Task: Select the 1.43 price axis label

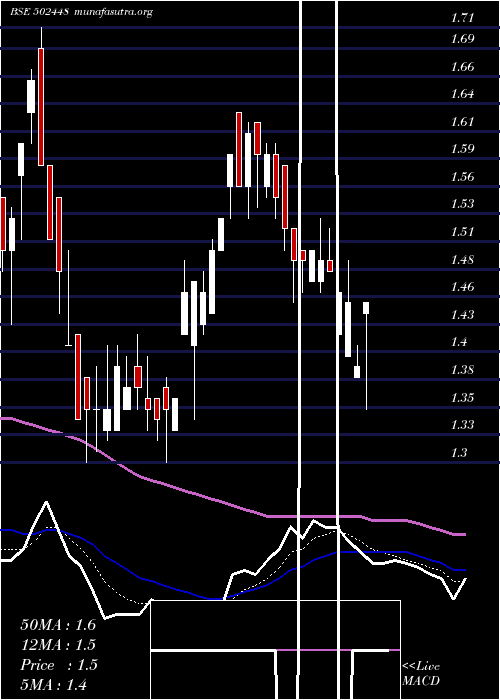Action: click(462, 315)
